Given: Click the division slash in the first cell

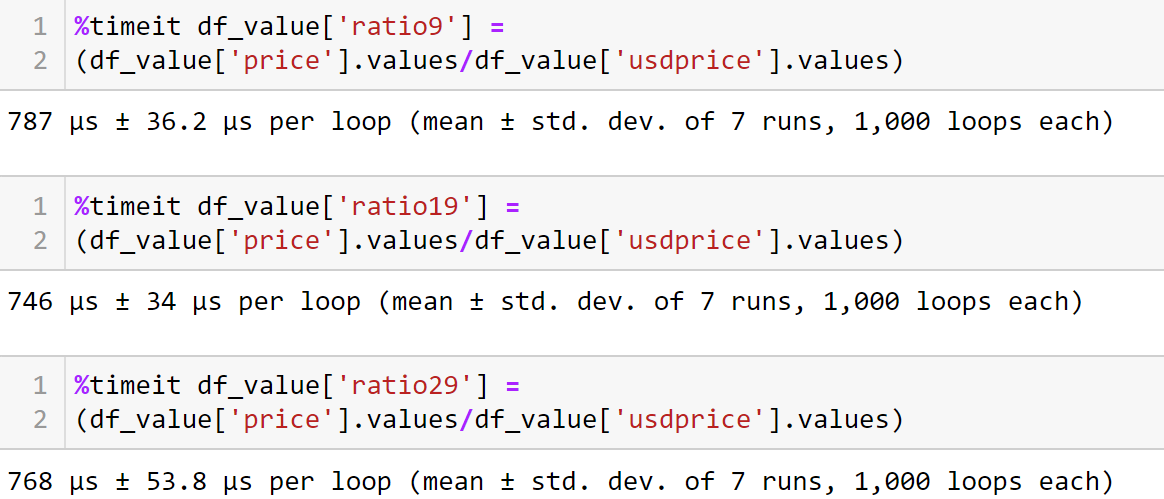Looking at the screenshot, I should 466,61.
